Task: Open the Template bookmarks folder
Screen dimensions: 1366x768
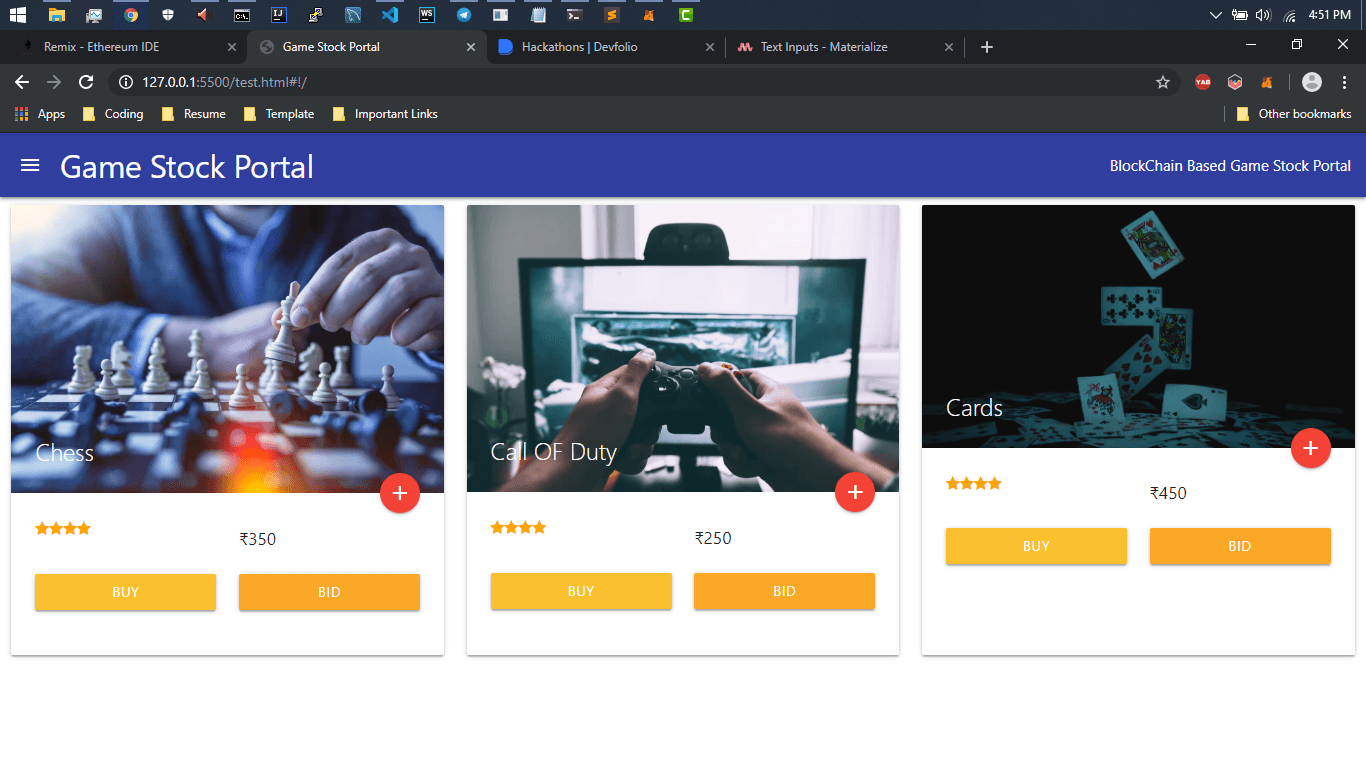Action: pyautogui.click(x=279, y=114)
